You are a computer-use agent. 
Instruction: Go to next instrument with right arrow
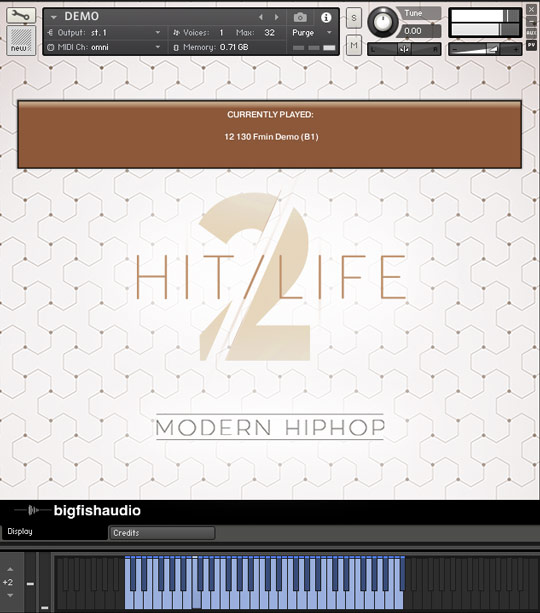coord(276,17)
